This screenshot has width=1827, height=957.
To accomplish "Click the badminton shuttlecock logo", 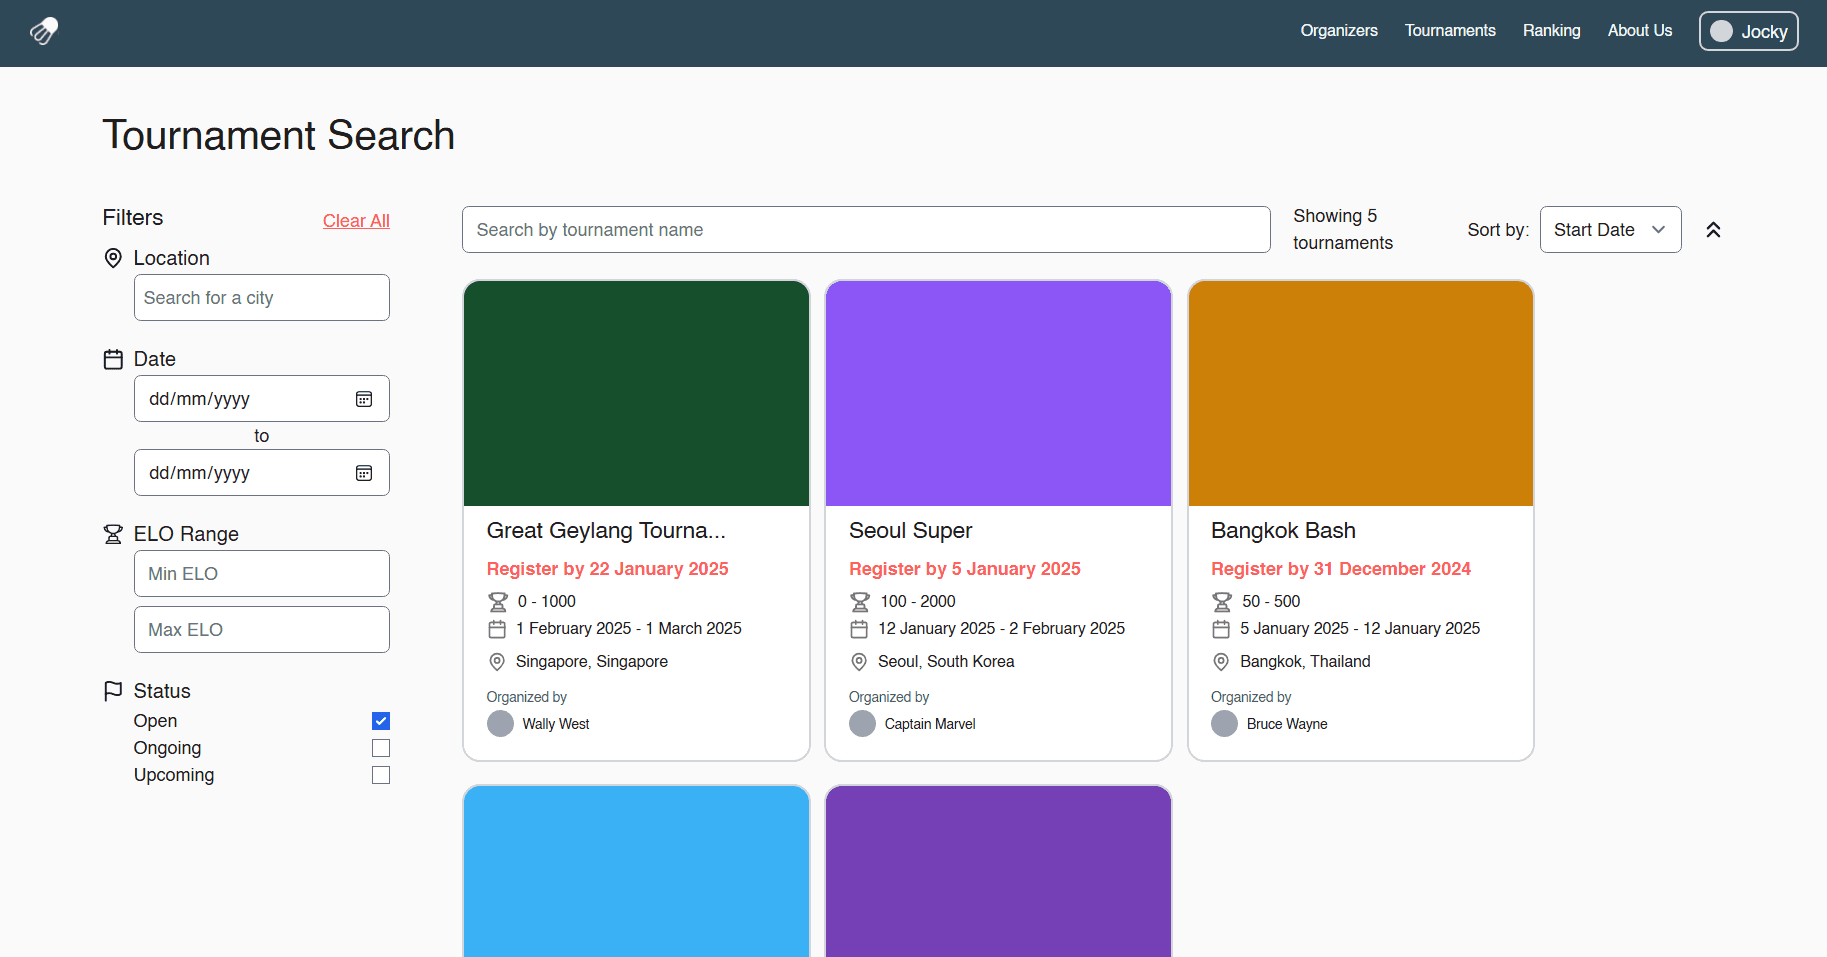I will pos(42,31).
